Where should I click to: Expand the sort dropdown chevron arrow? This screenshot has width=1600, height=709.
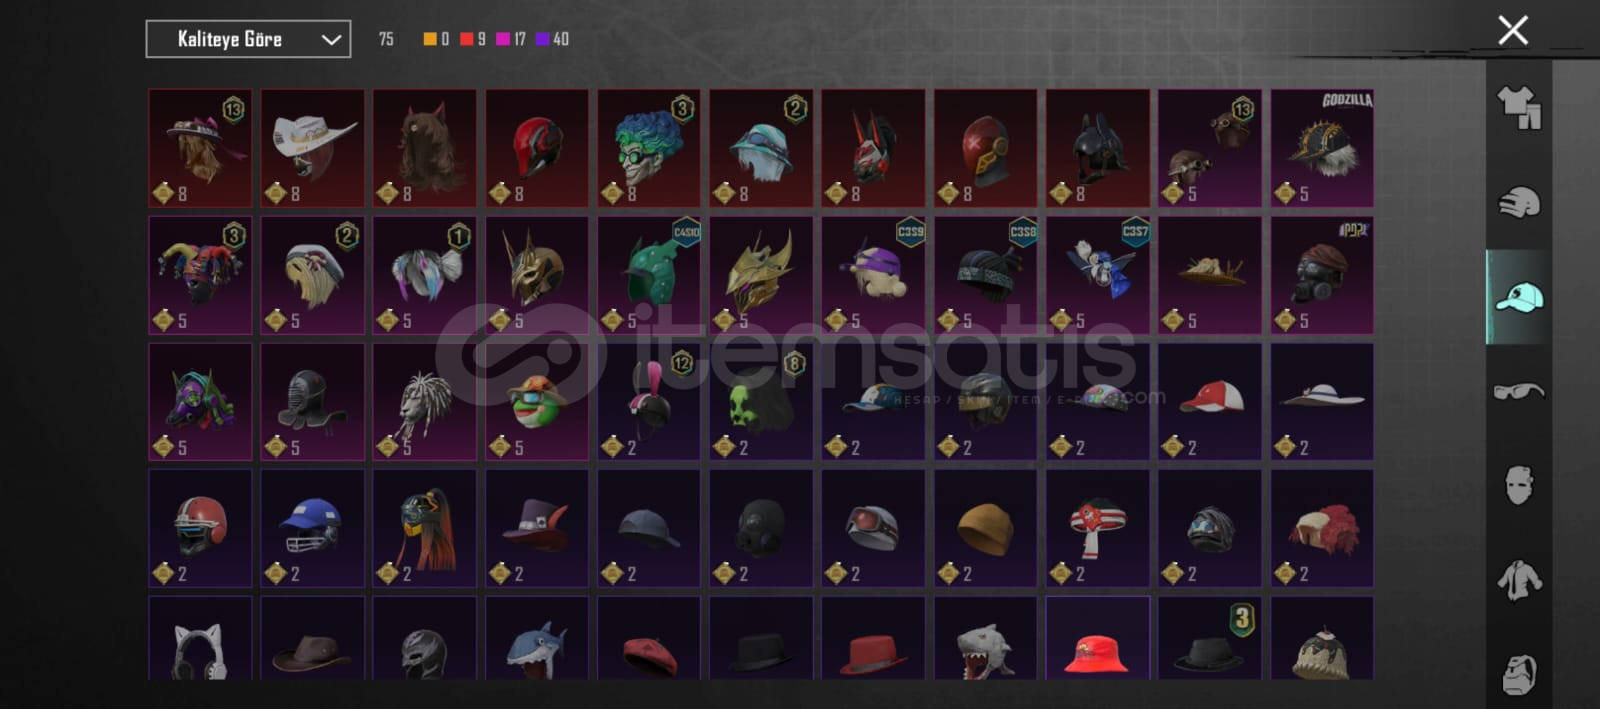331,40
